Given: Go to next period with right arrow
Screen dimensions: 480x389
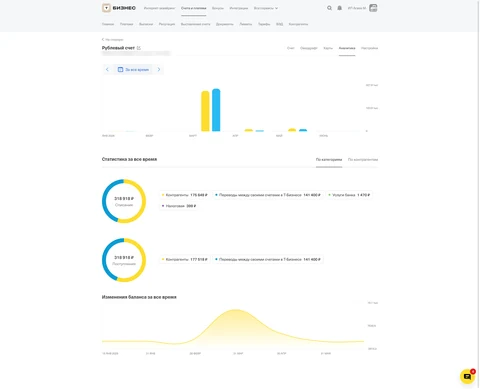Looking at the screenshot, I should point(159,69).
